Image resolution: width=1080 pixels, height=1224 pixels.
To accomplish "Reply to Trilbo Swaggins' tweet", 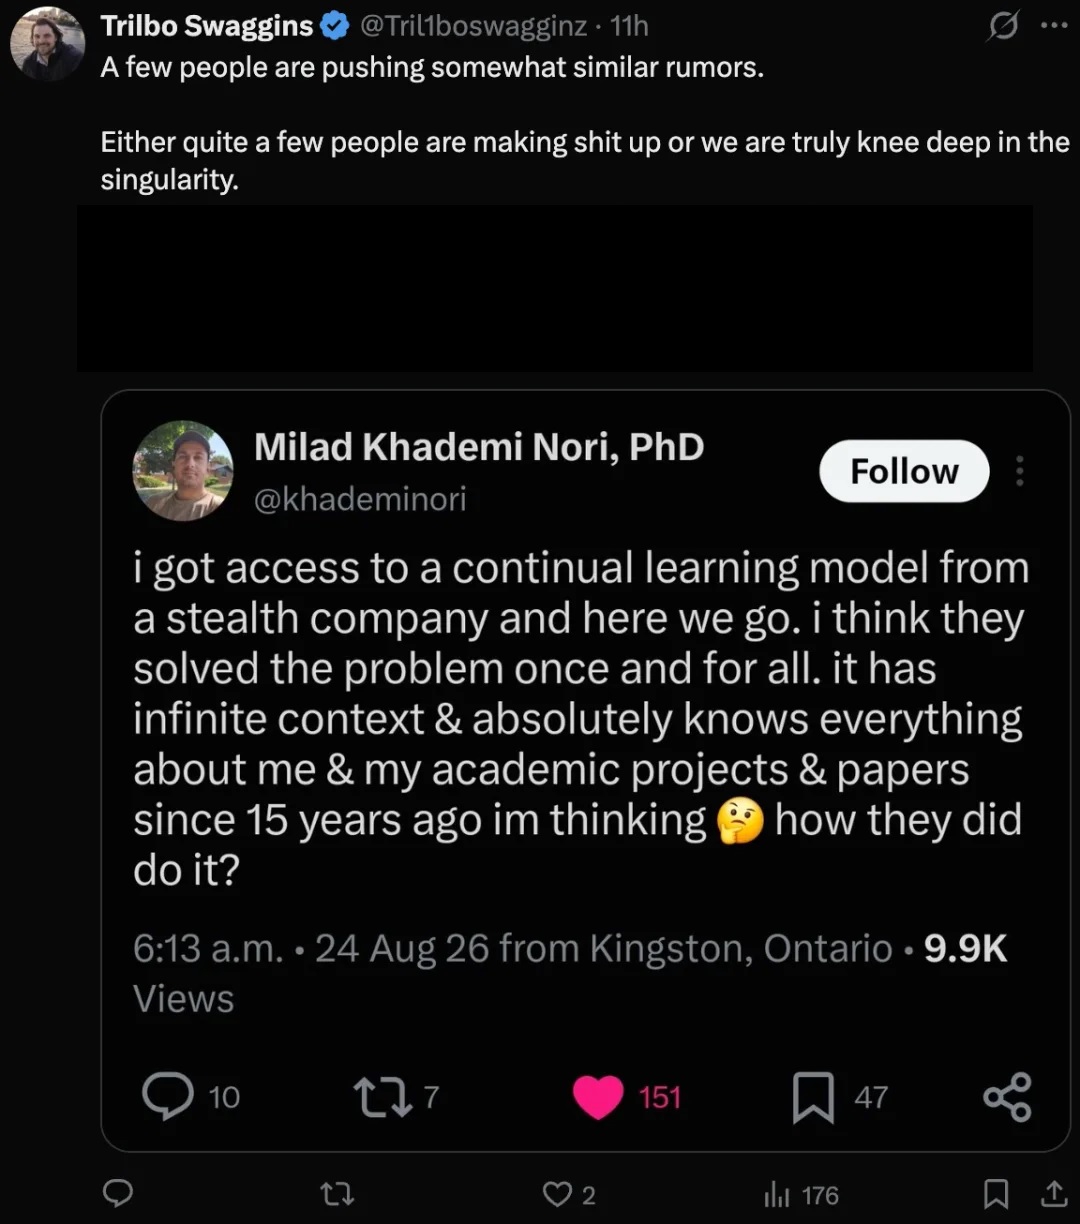I will coord(119,1194).
